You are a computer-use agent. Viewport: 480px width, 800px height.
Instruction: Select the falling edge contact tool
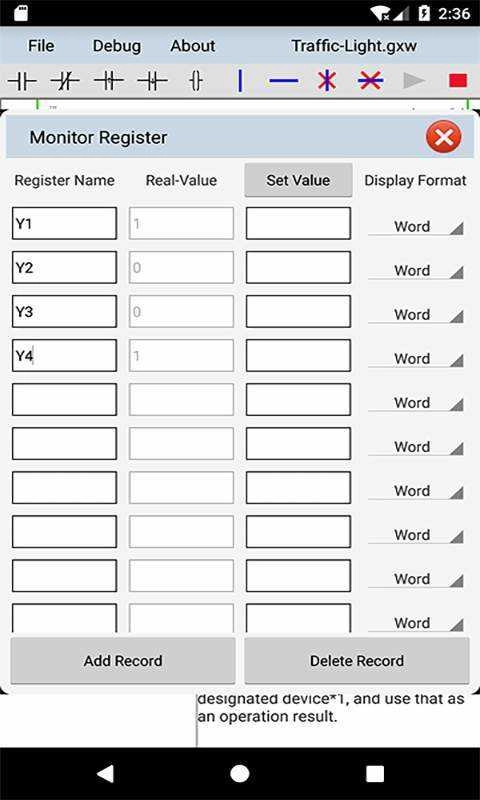pyautogui.click(x=152, y=81)
